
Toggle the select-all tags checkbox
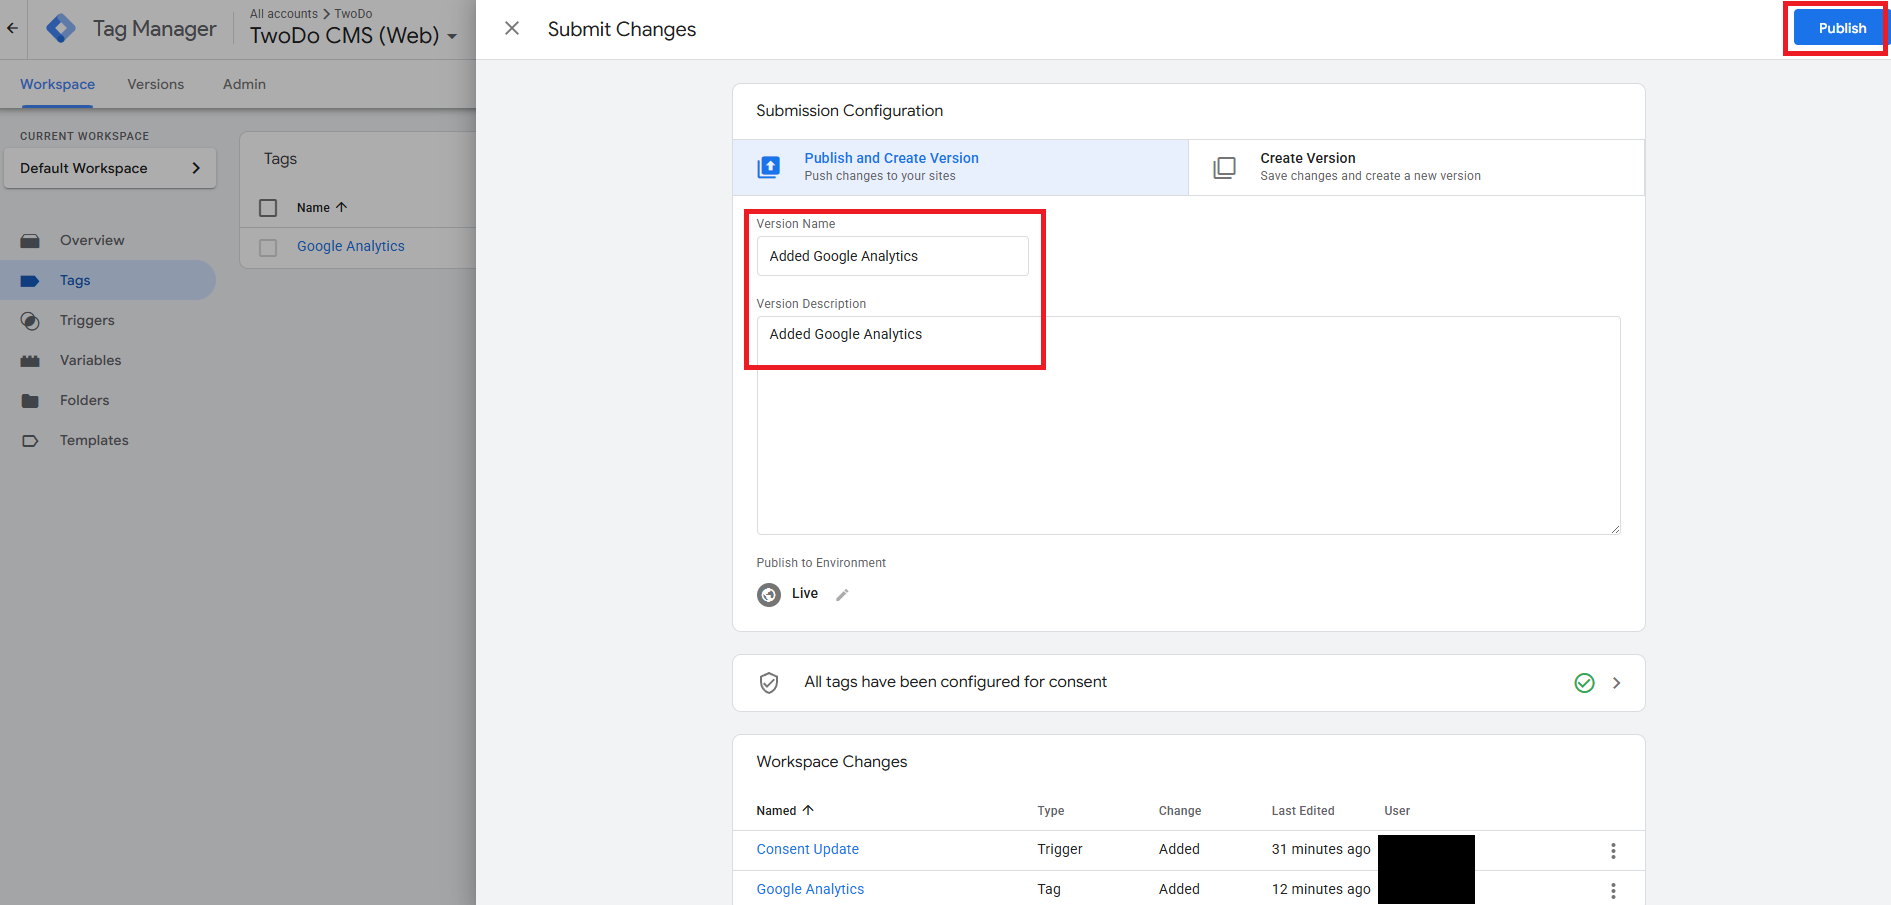[268, 208]
